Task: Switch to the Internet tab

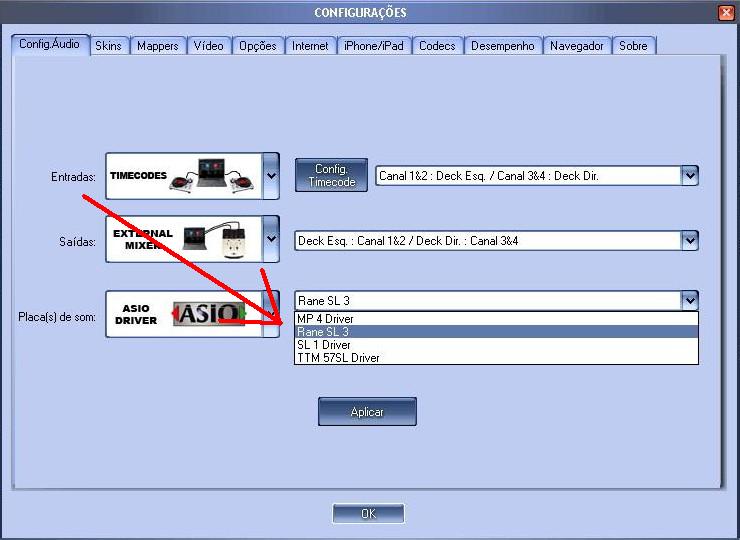Action: click(311, 46)
